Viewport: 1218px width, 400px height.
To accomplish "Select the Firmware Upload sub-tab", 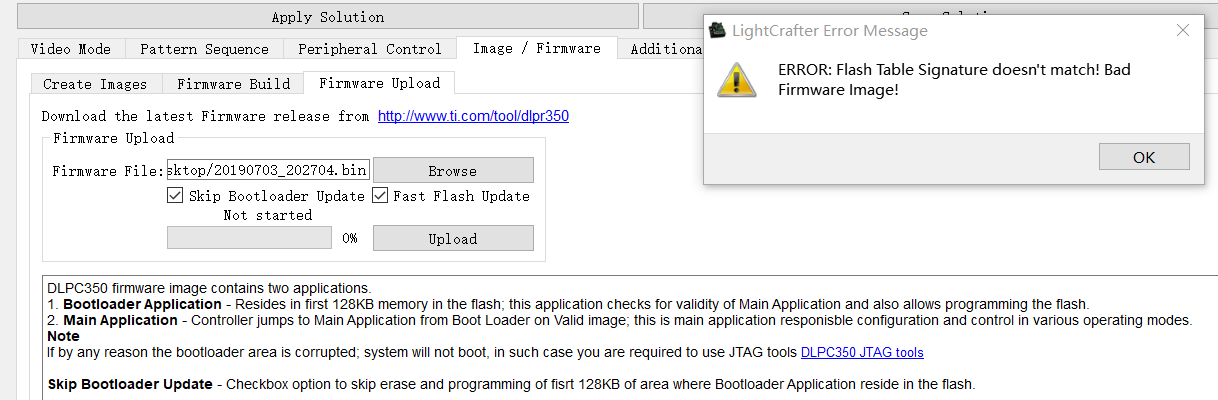I will pos(379,84).
